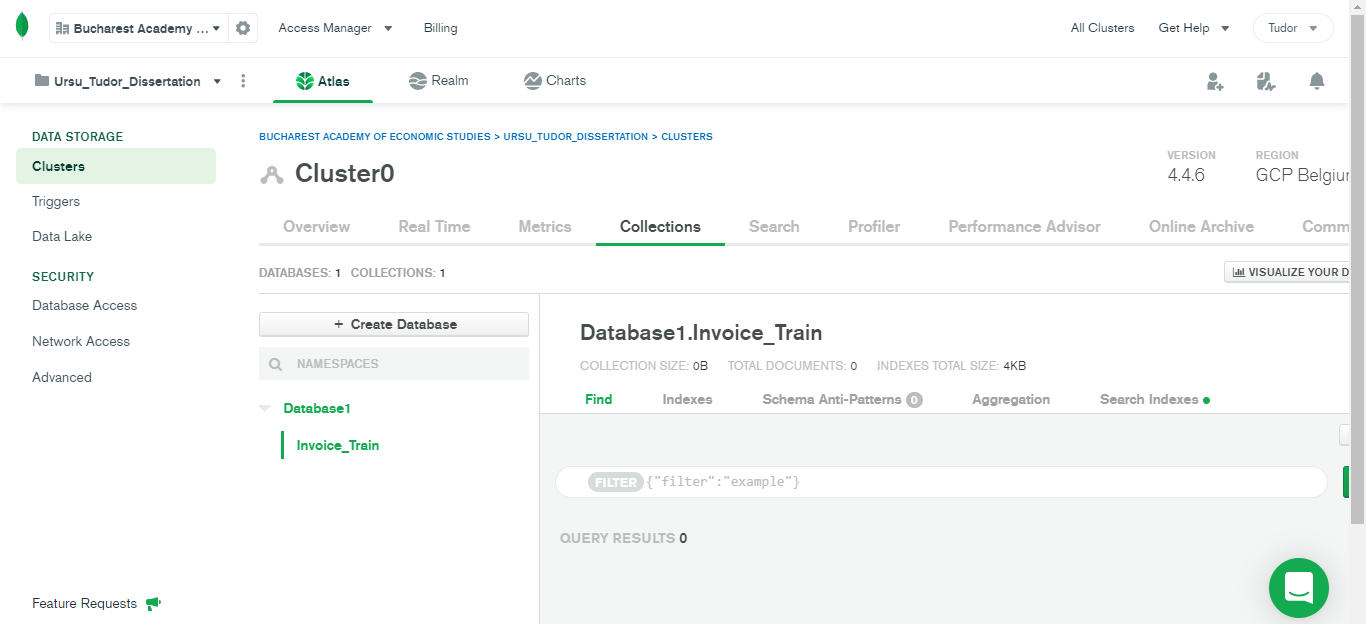The image size is (1366, 624).
Task: Open the bell notifications icon
Action: click(x=1317, y=81)
